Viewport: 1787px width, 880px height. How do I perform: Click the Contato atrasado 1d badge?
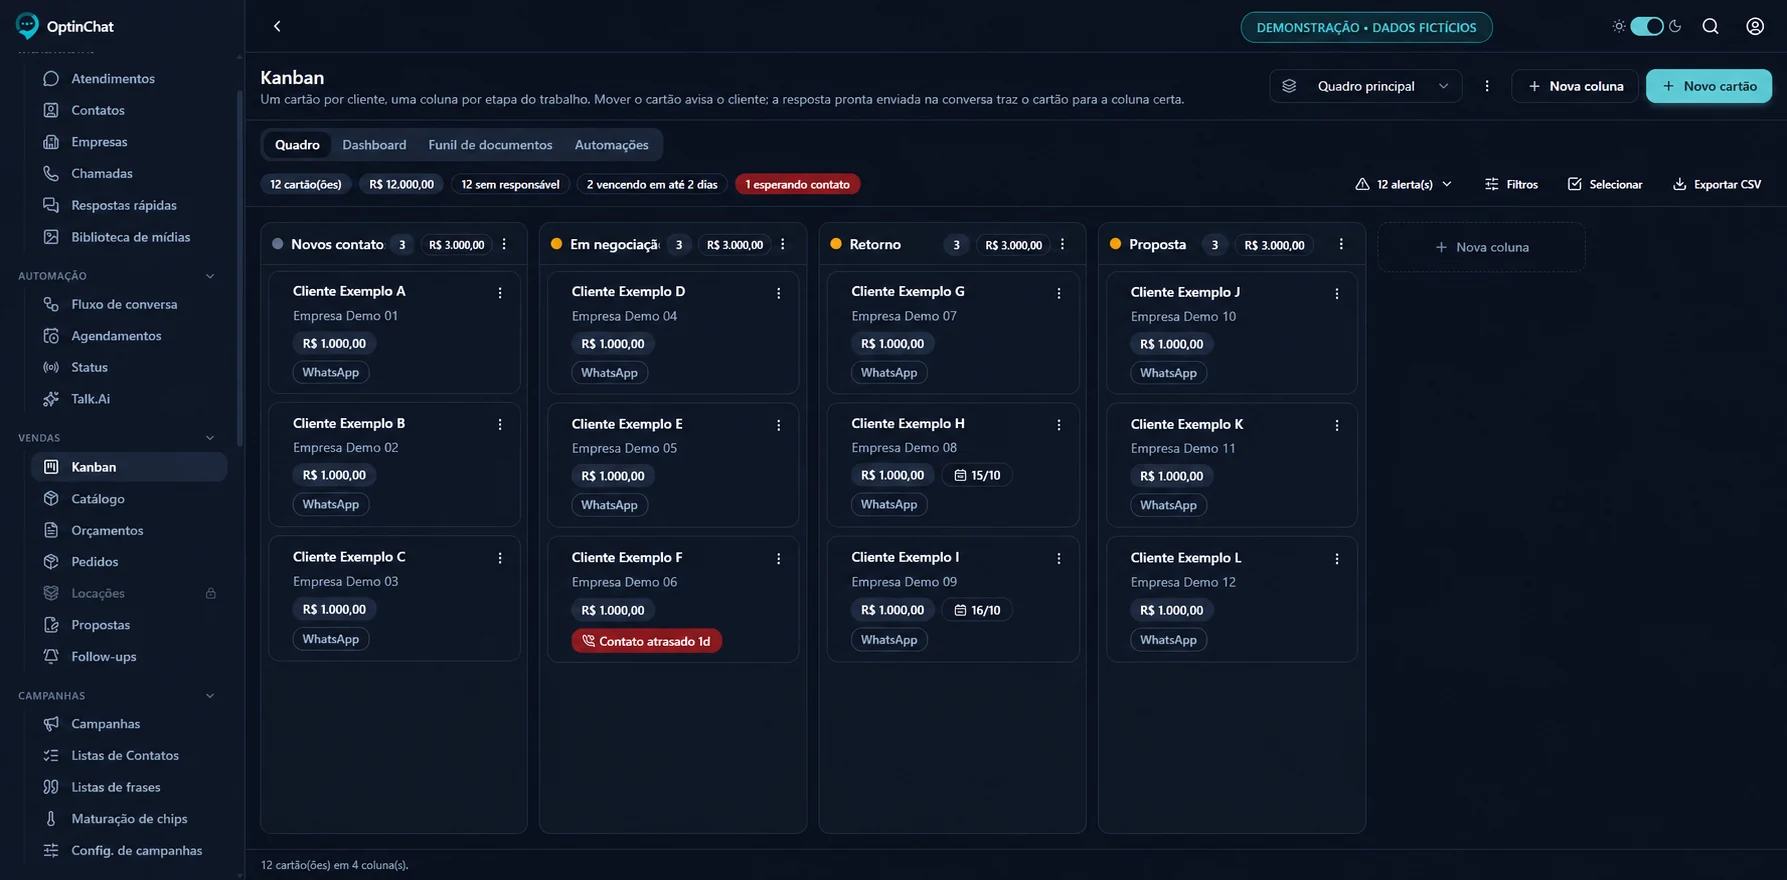(646, 641)
